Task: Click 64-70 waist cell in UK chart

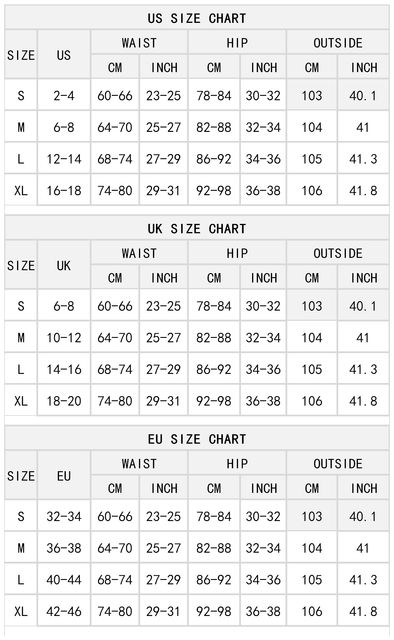Action: [115, 338]
